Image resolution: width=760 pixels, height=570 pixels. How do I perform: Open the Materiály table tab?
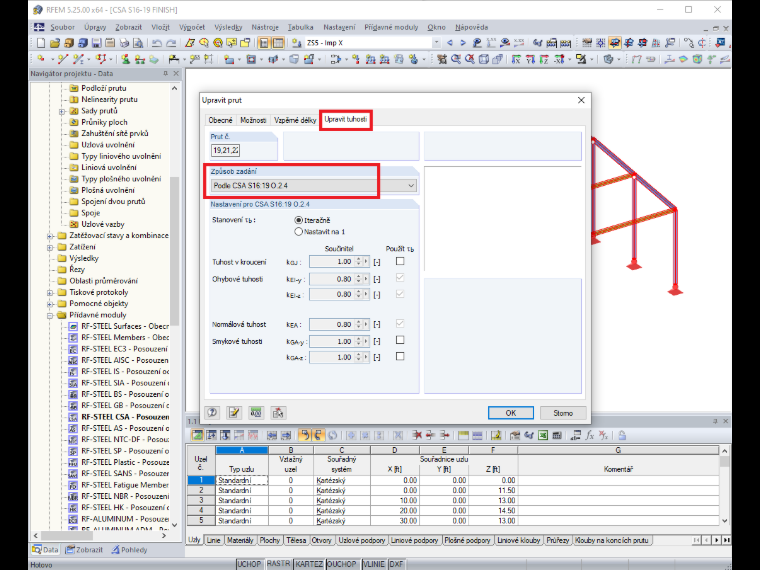(x=240, y=540)
